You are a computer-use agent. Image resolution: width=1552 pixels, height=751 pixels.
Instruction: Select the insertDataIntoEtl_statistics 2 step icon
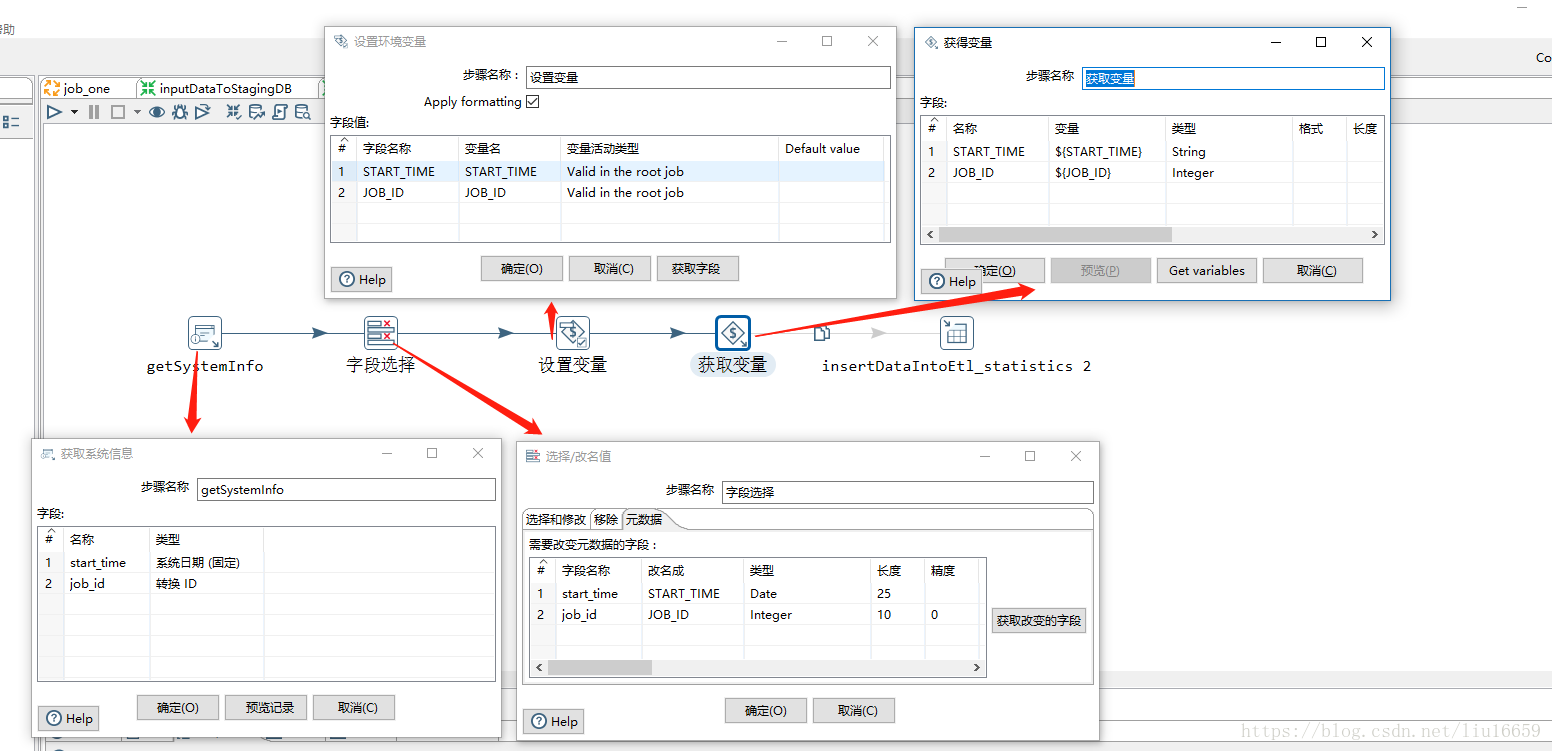pyautogui.click(x=957, y=333)
